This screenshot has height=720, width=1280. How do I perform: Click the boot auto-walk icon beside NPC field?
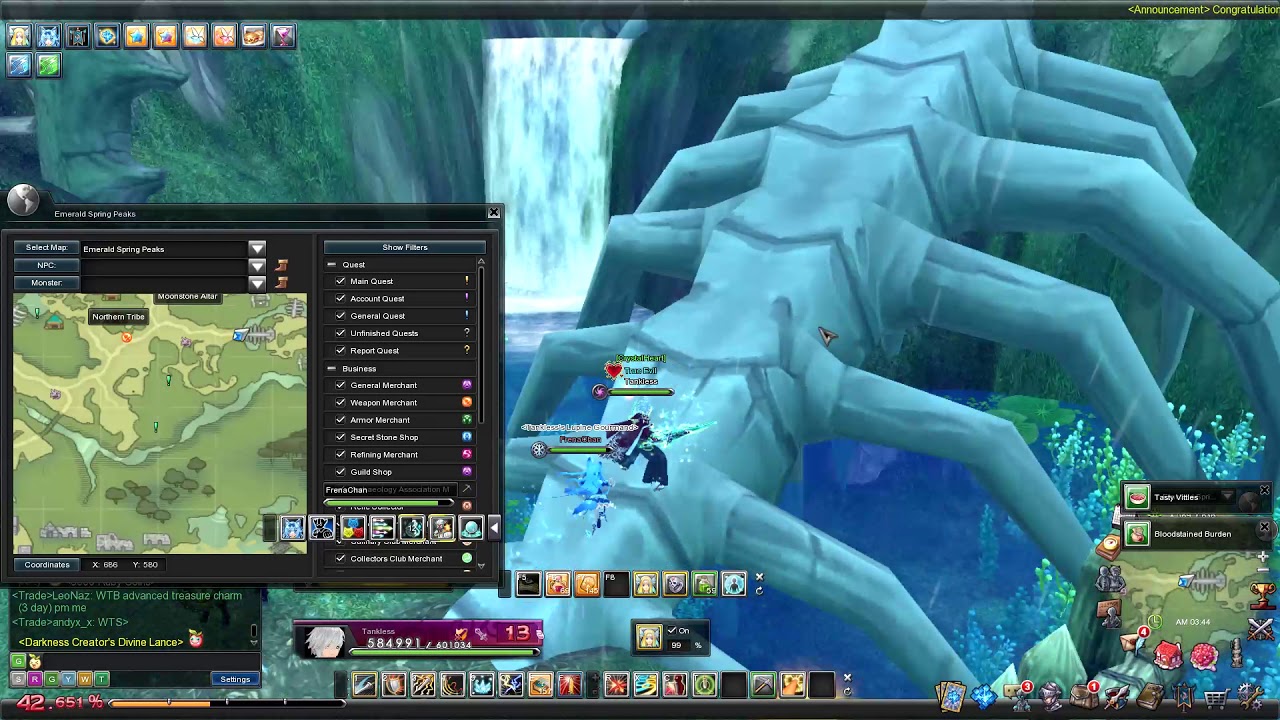click(x=281, y=265)
